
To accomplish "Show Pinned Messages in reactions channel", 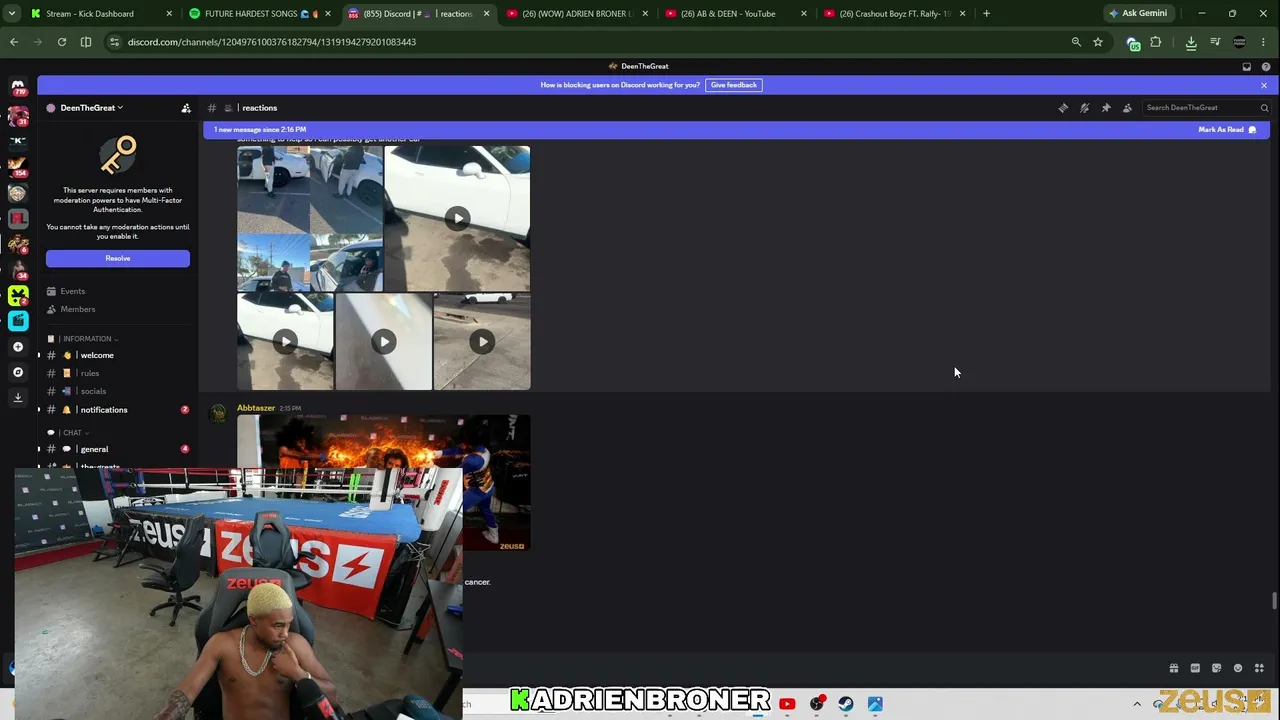I will (1106, 108).
